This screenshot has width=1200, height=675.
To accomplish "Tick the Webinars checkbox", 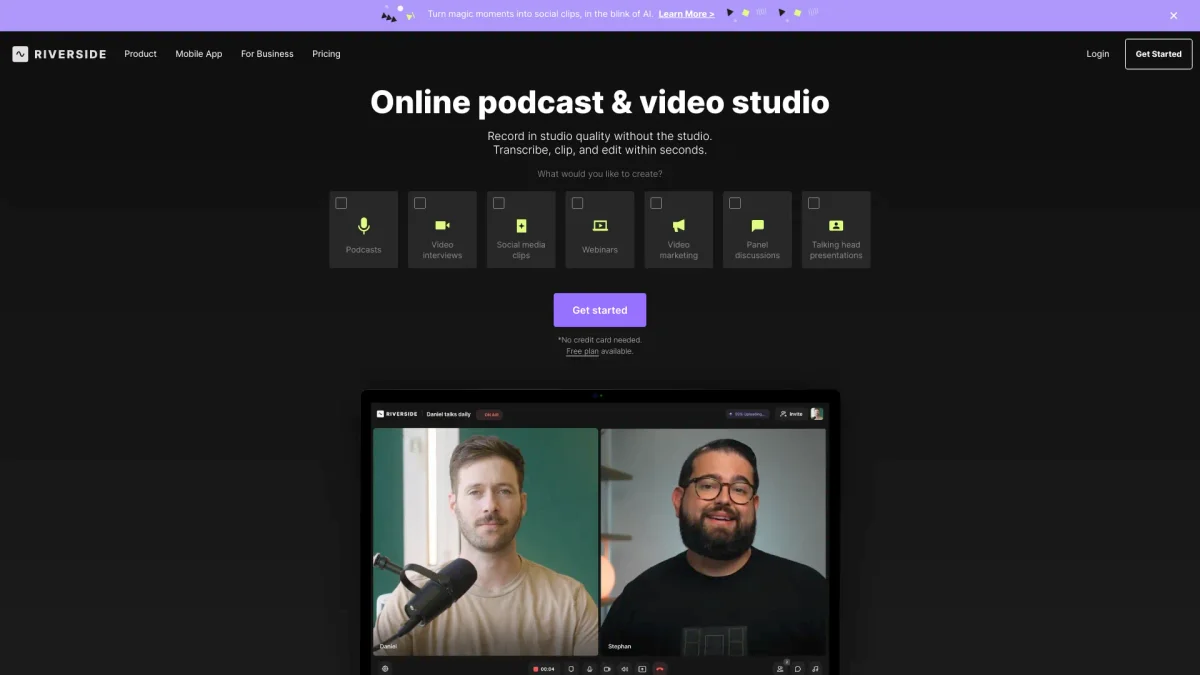I will click(x=577, y=203).
